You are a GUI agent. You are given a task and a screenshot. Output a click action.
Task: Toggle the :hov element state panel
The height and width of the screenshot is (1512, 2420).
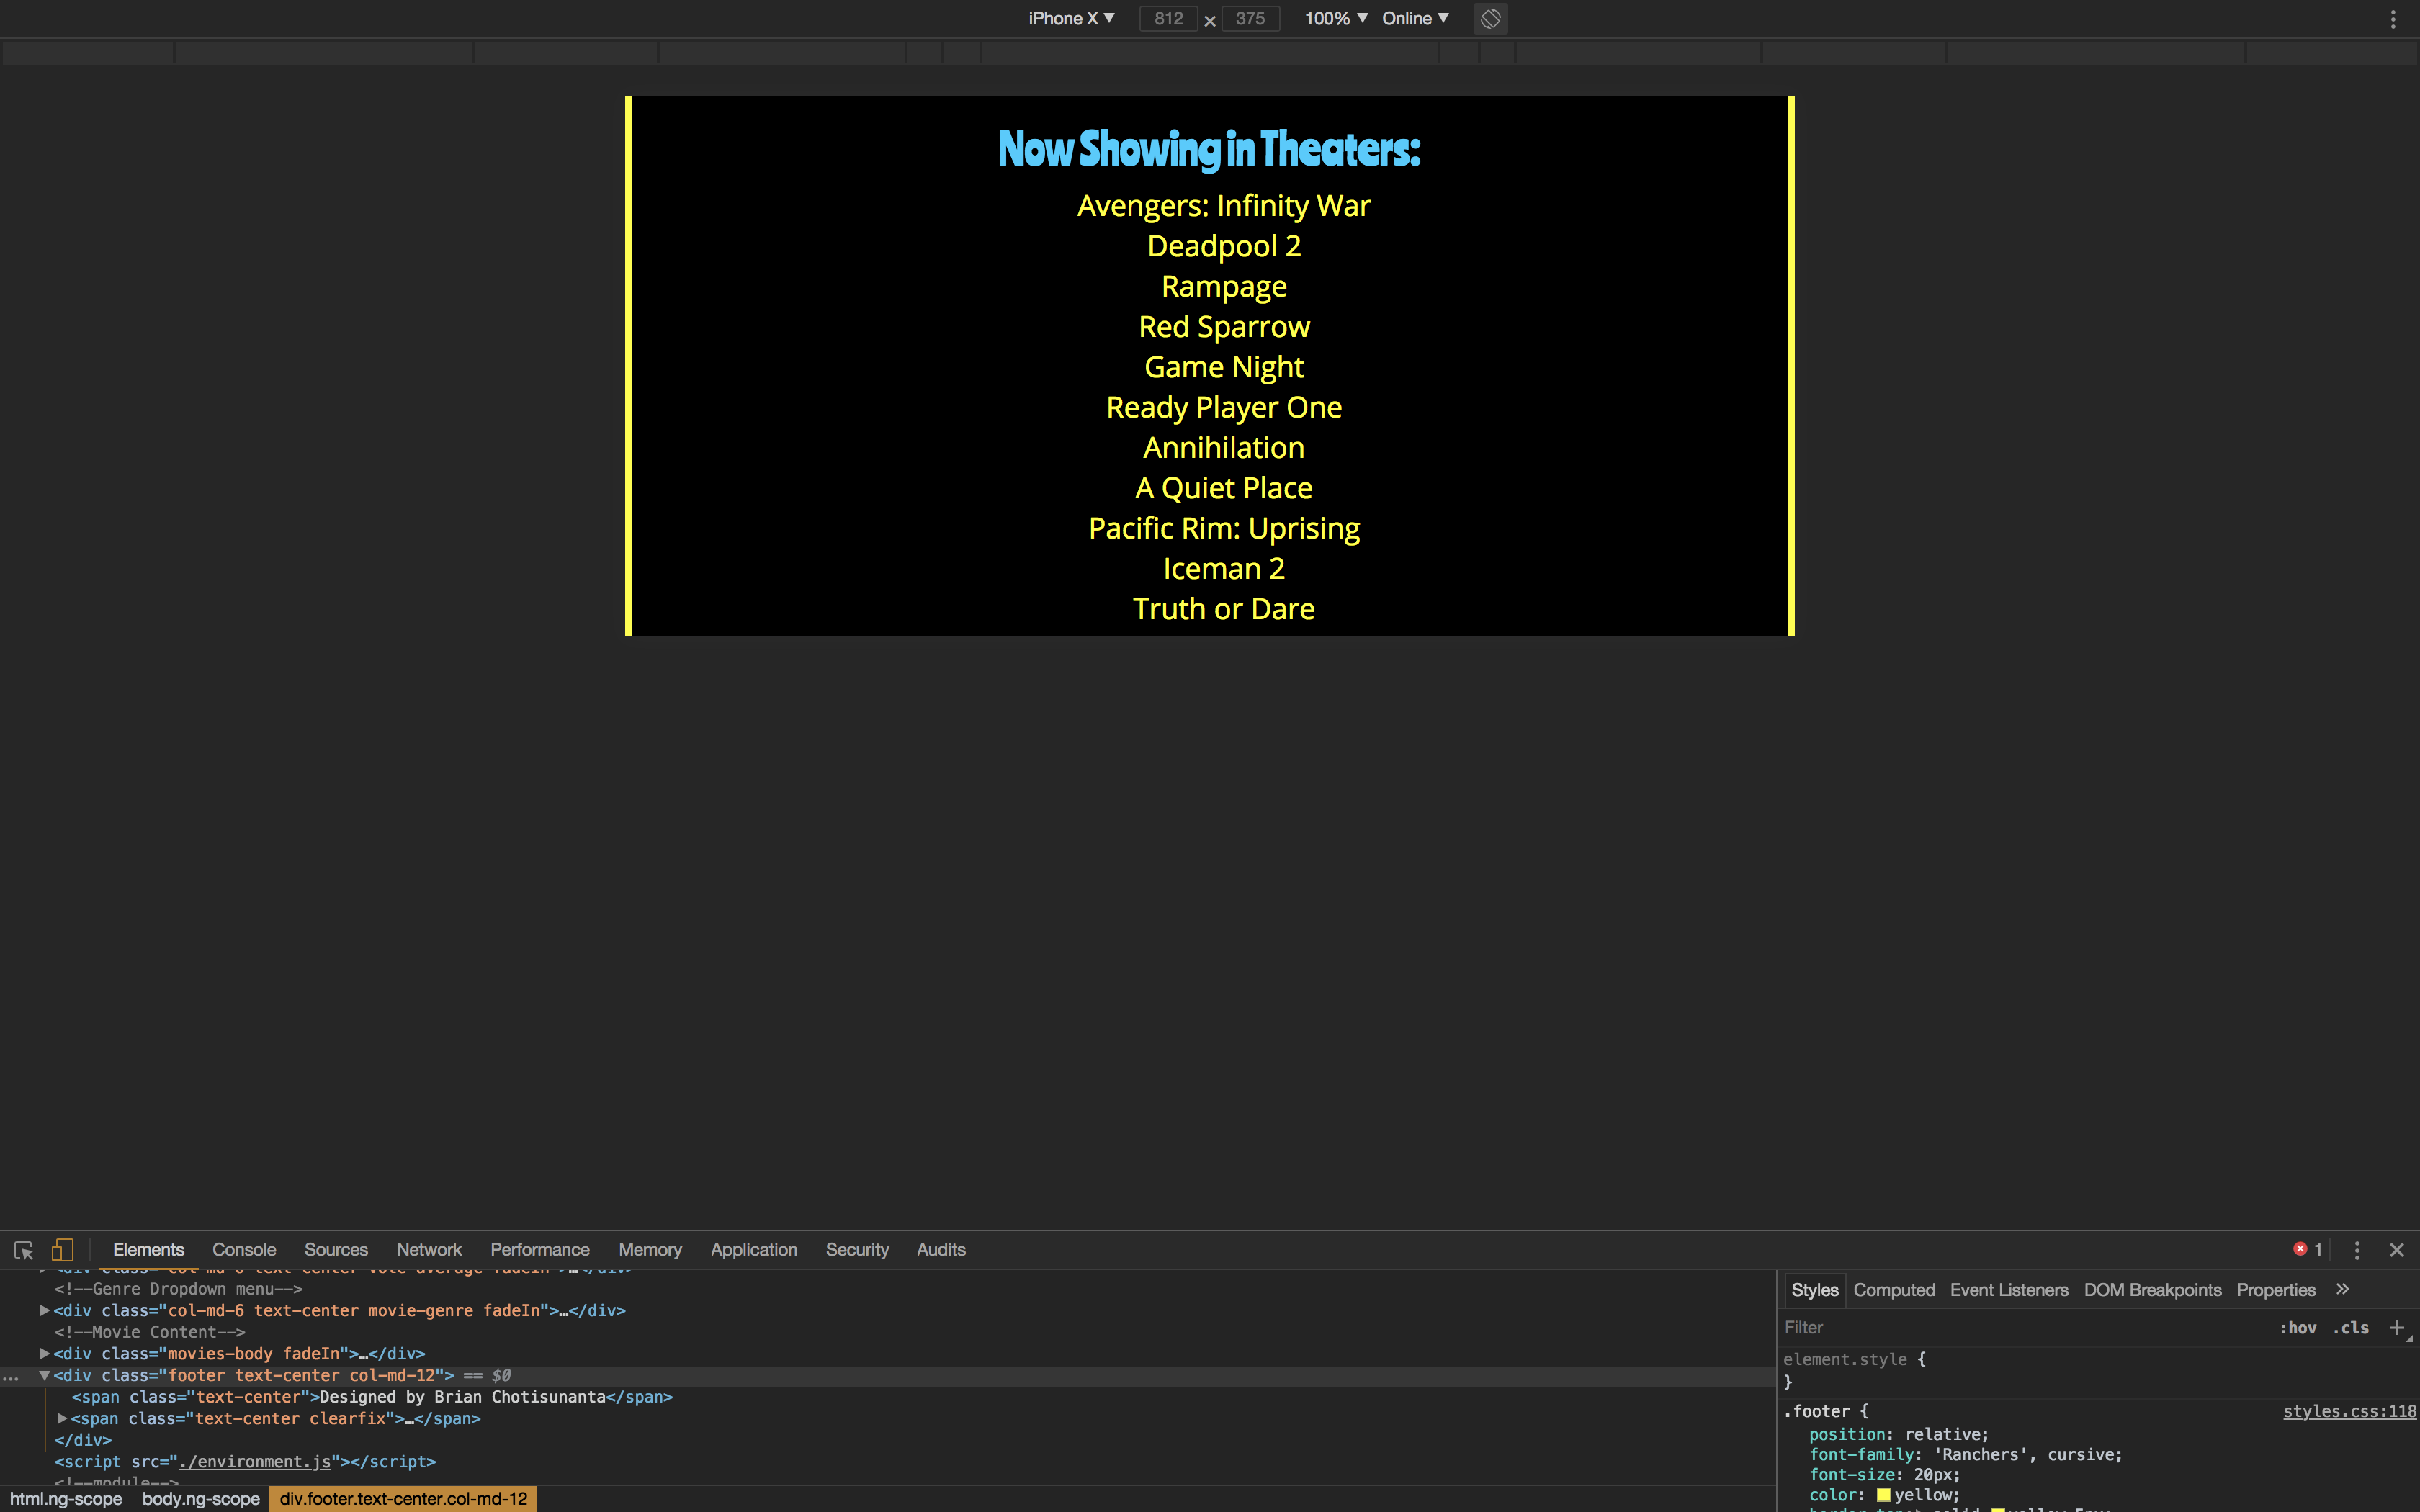[2298, 1328]
